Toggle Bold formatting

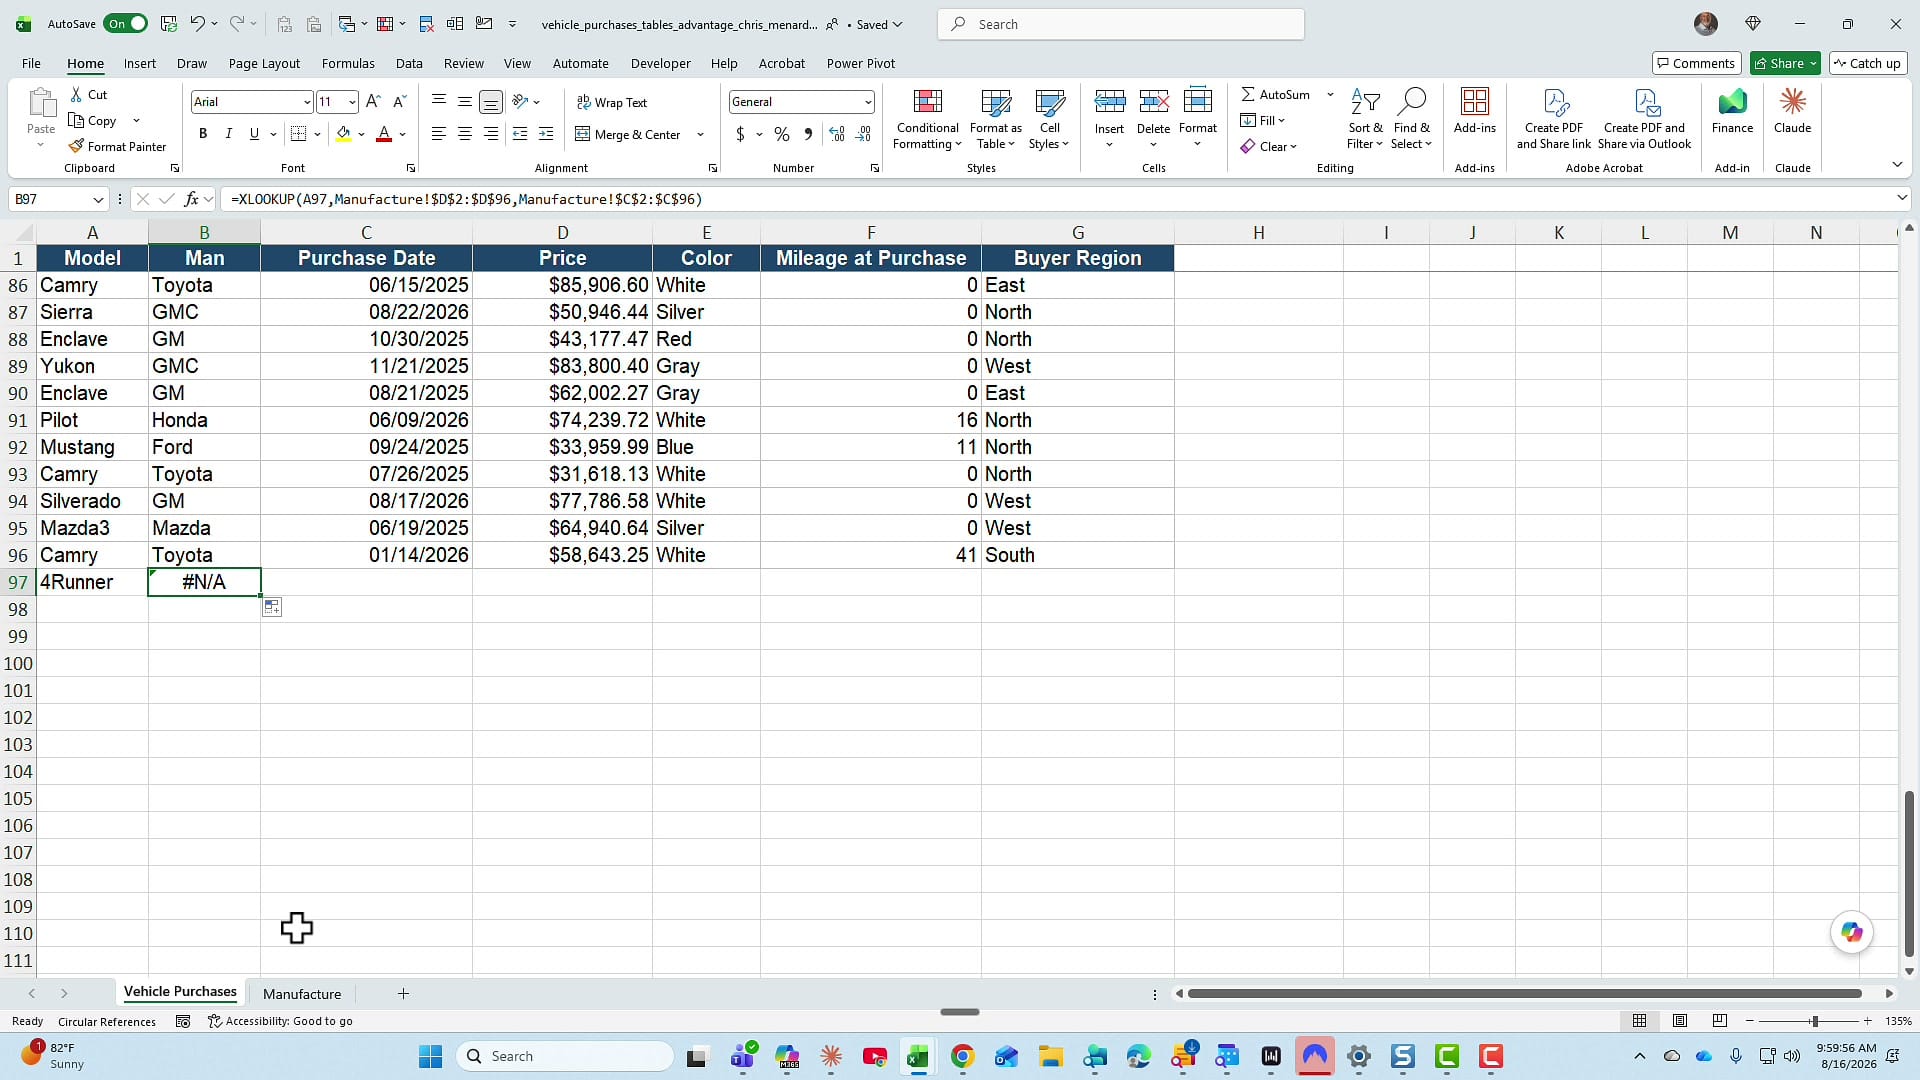(203, 134)
